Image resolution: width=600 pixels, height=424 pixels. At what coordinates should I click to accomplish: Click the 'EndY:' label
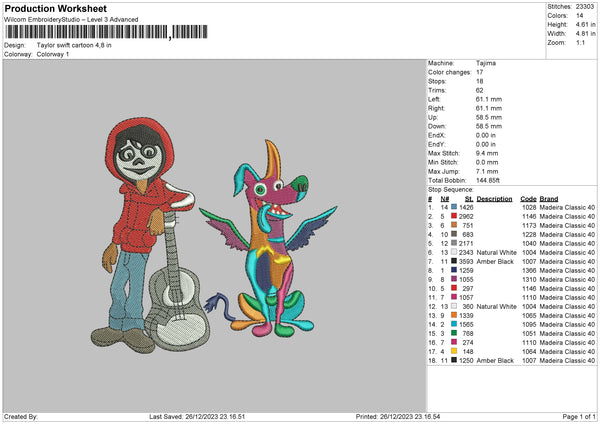tap(437, 144)
